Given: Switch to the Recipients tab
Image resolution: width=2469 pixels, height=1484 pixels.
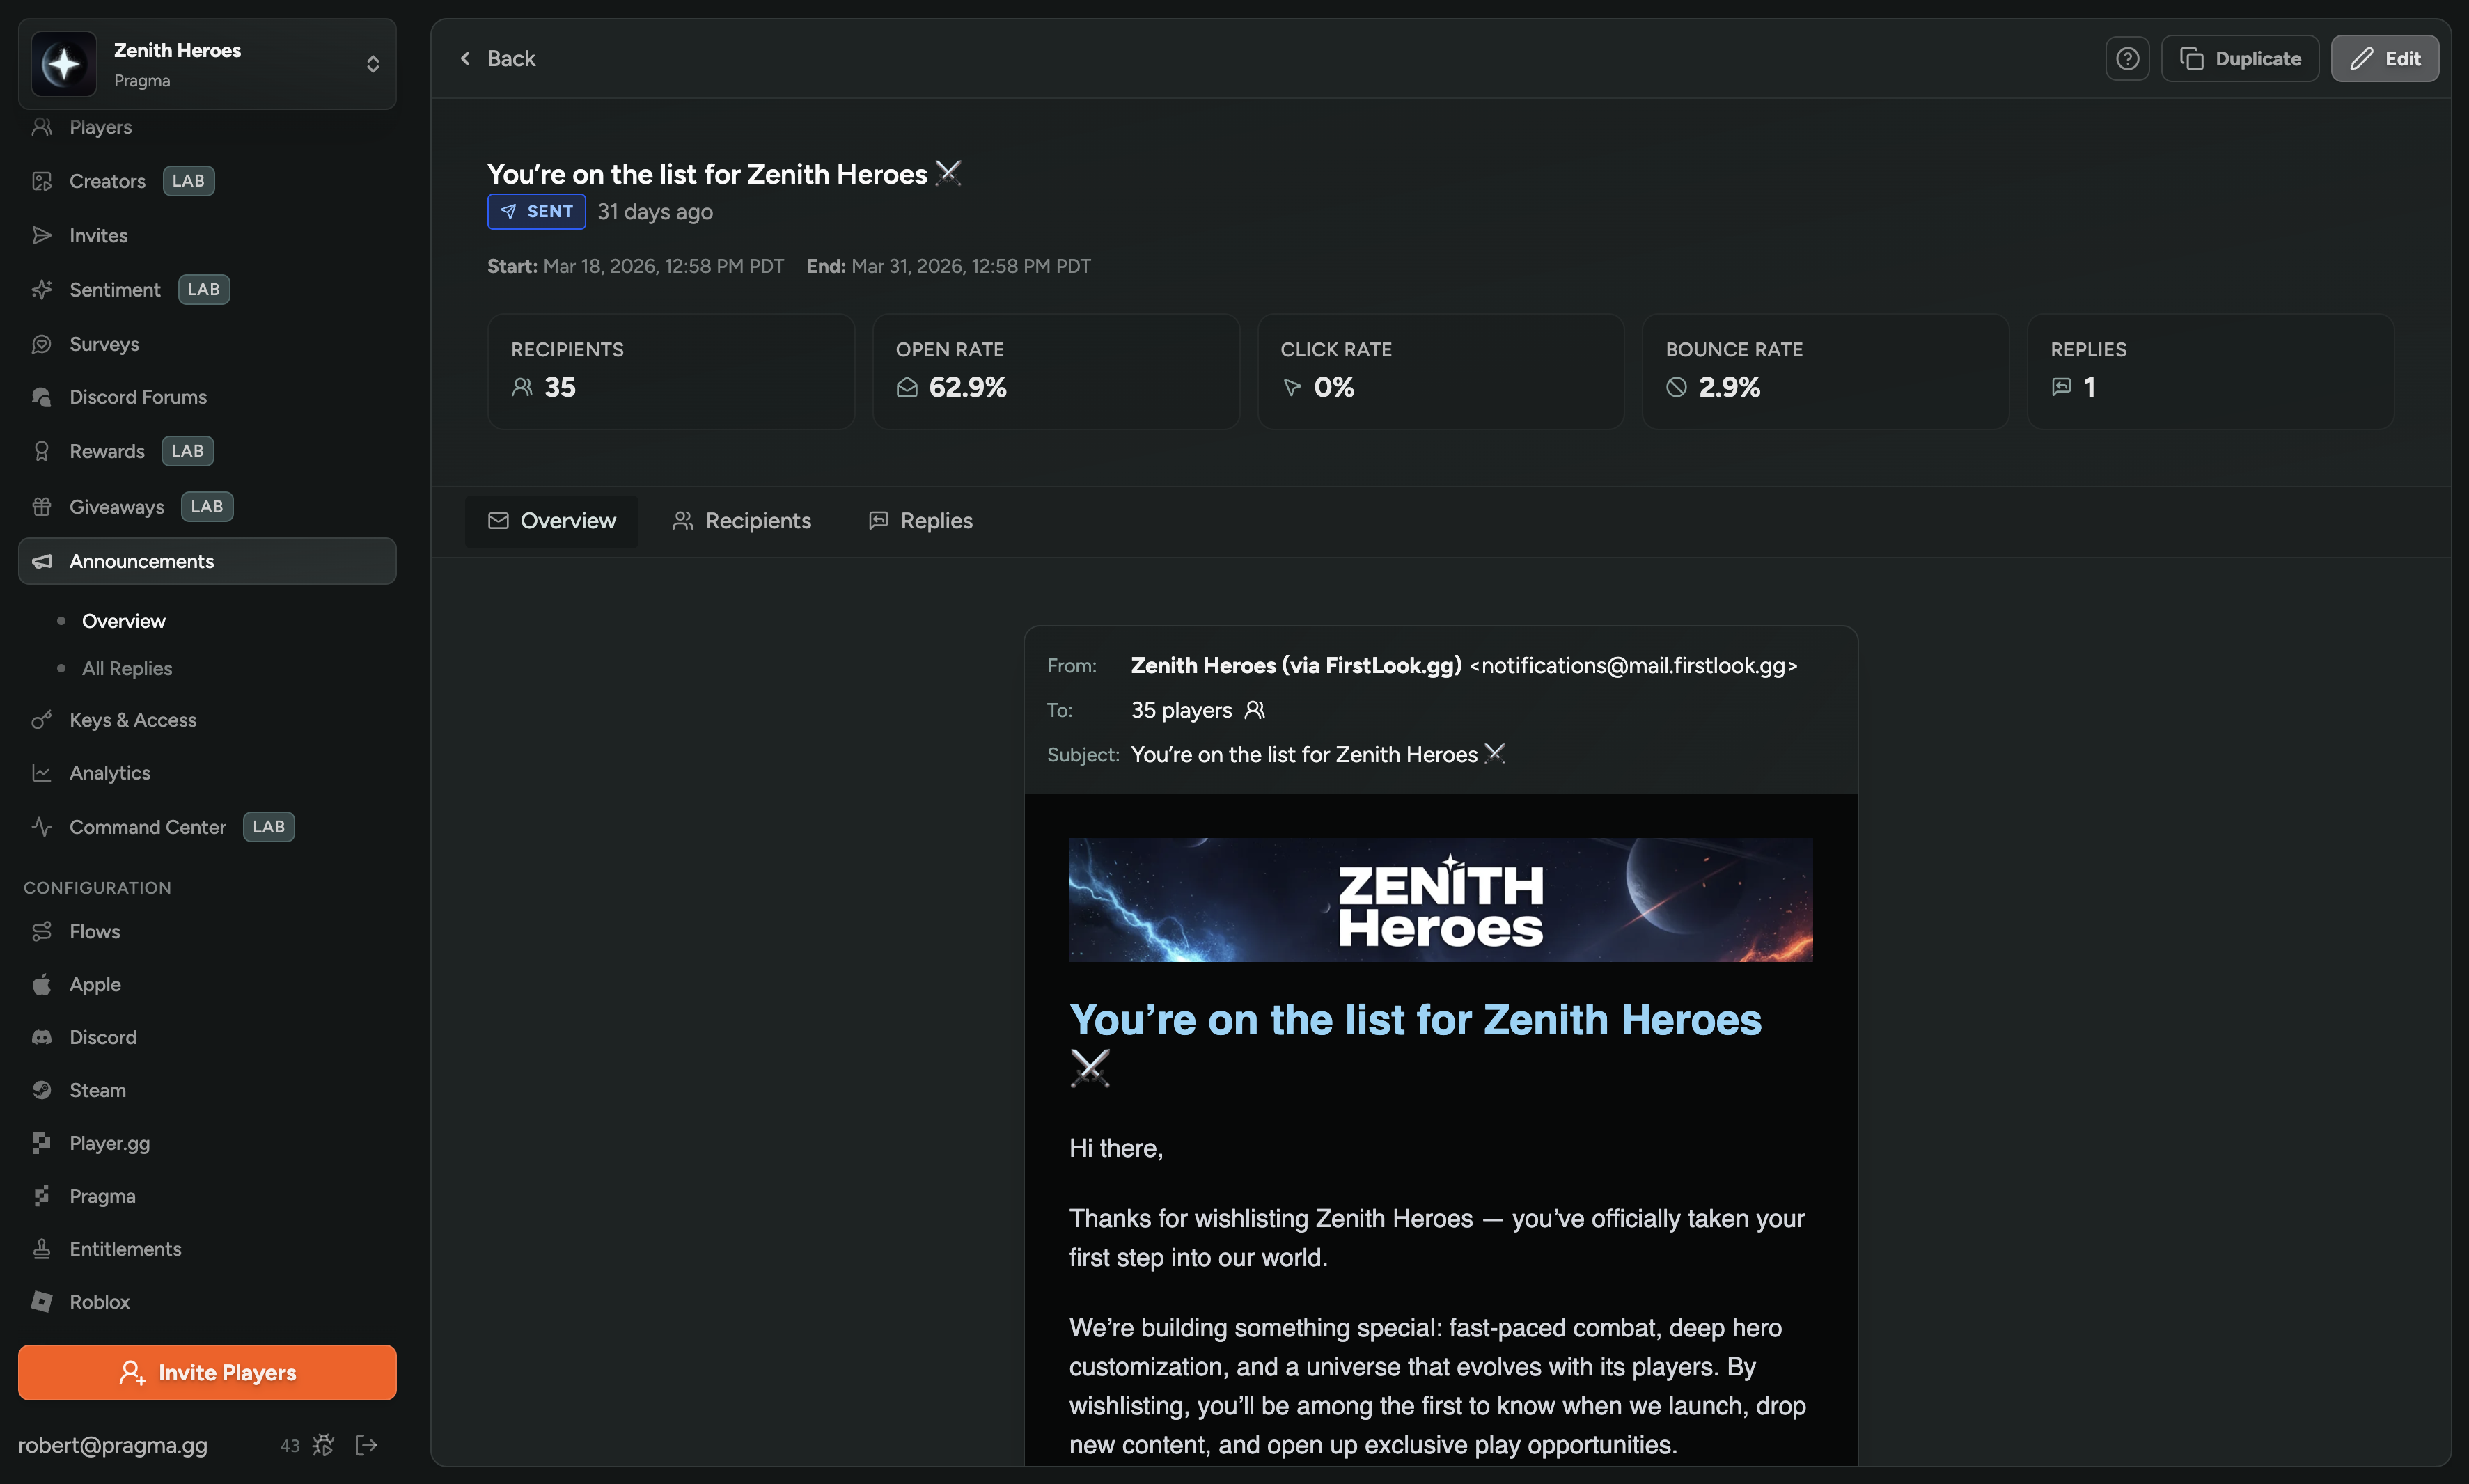Looking at the screenshot, I should (741, 521).
